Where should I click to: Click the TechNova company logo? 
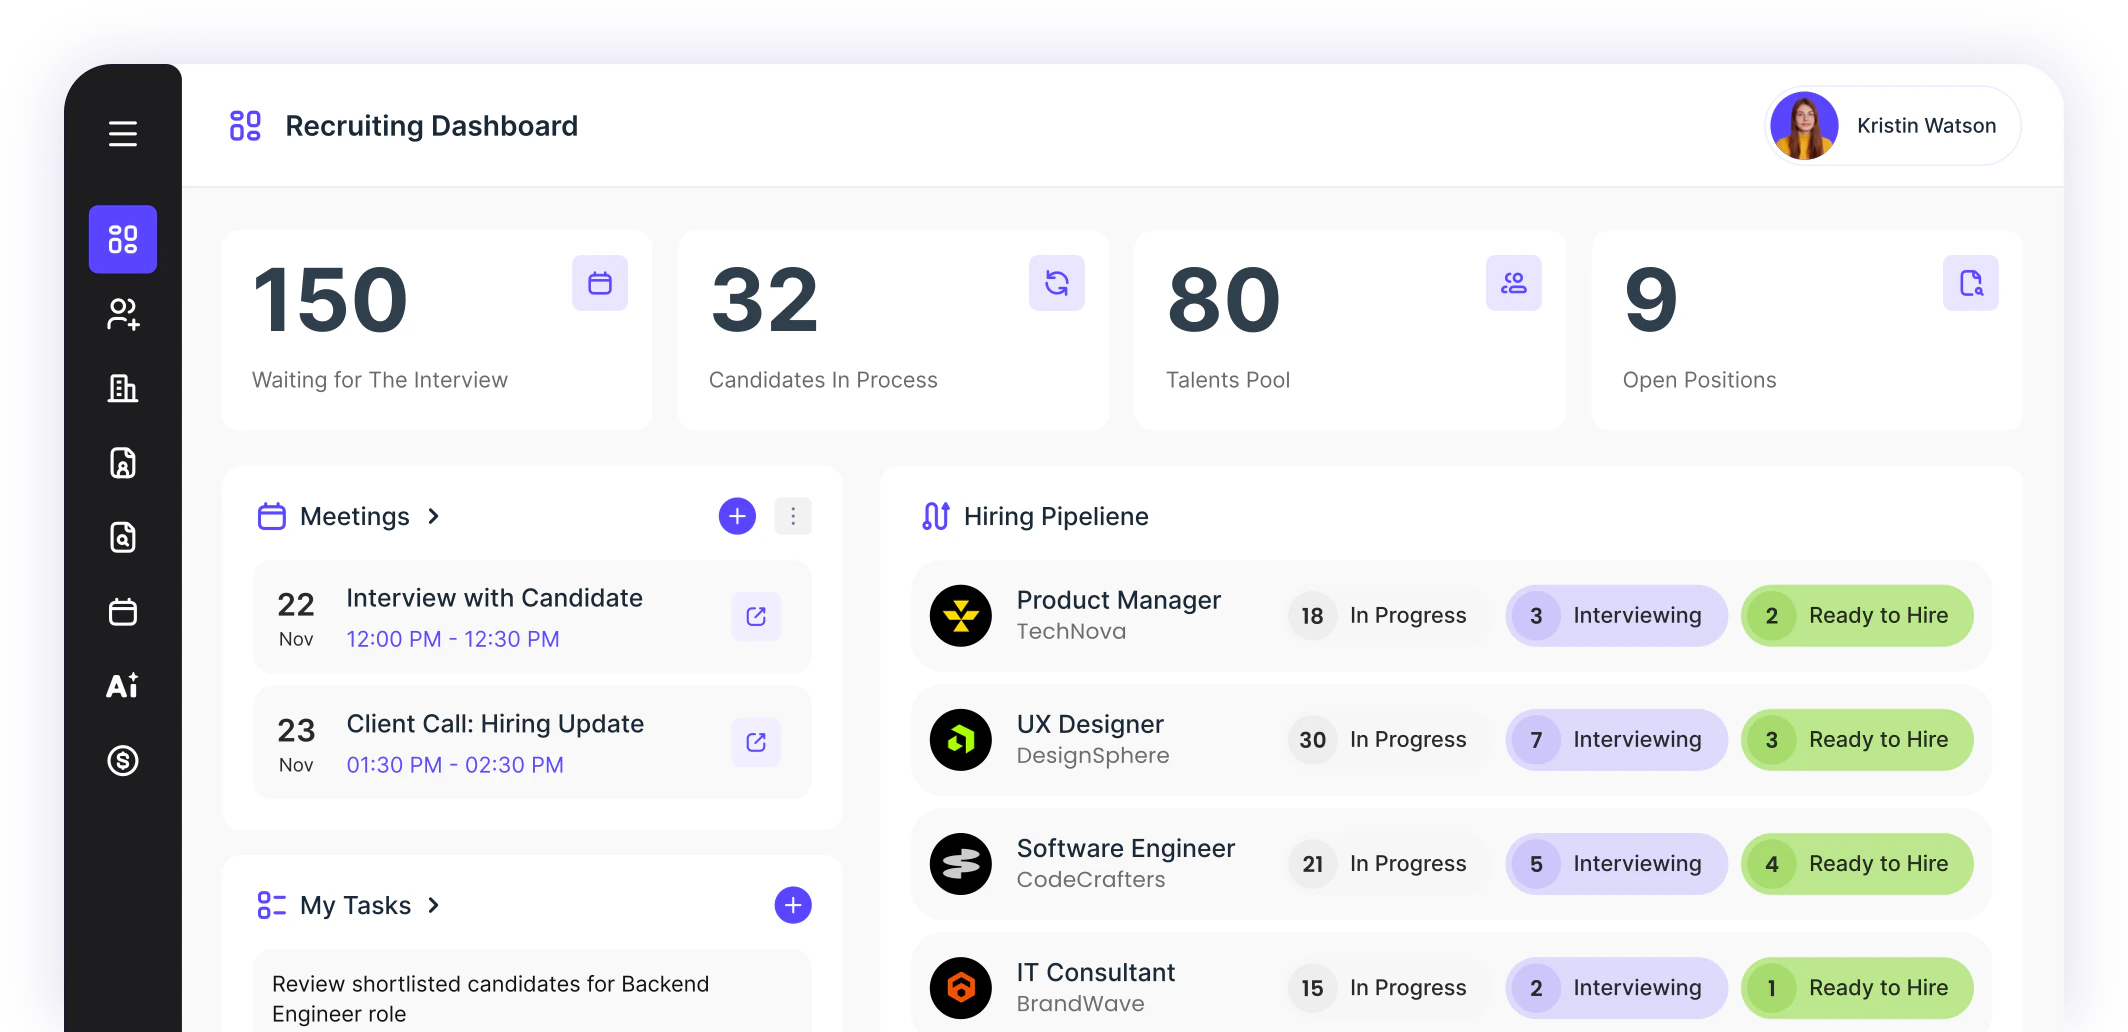click(961, 616)
